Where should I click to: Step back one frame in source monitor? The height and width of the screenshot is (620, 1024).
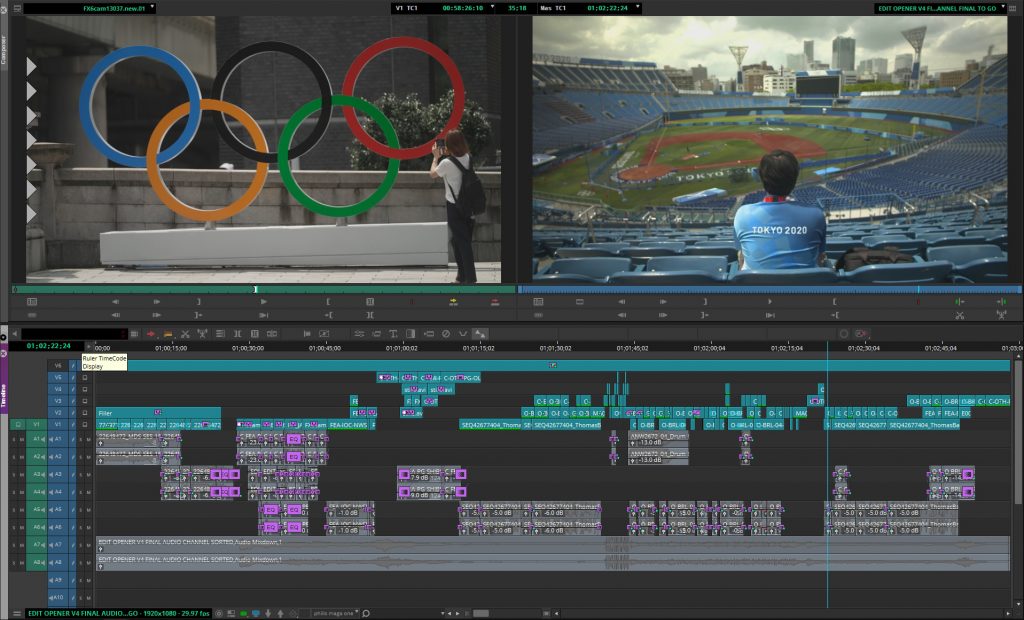pos(116,302)
